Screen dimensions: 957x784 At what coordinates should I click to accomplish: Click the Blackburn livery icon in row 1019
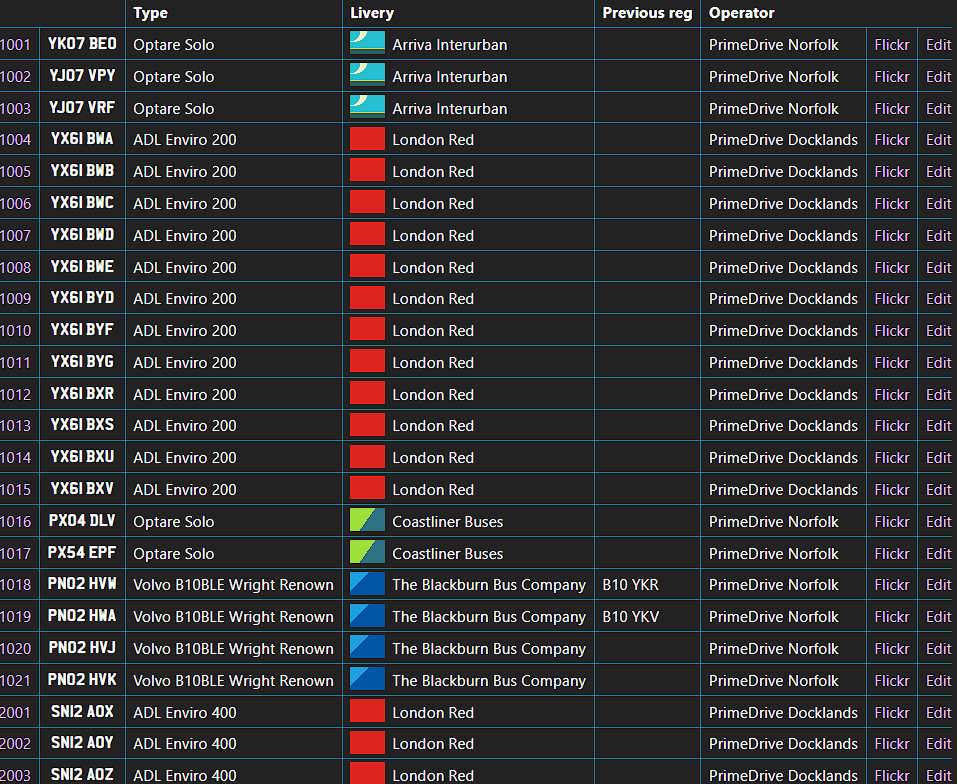point(367,617)
